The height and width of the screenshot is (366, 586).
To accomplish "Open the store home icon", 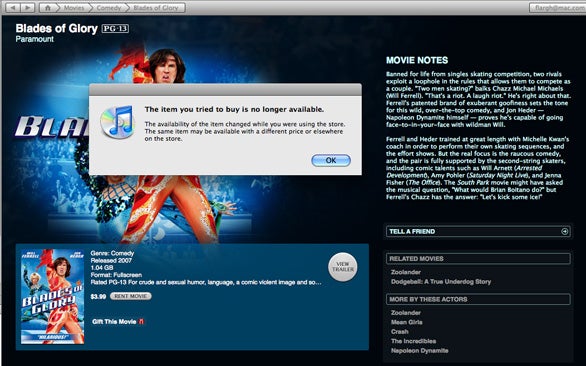I will coord(48,7).
